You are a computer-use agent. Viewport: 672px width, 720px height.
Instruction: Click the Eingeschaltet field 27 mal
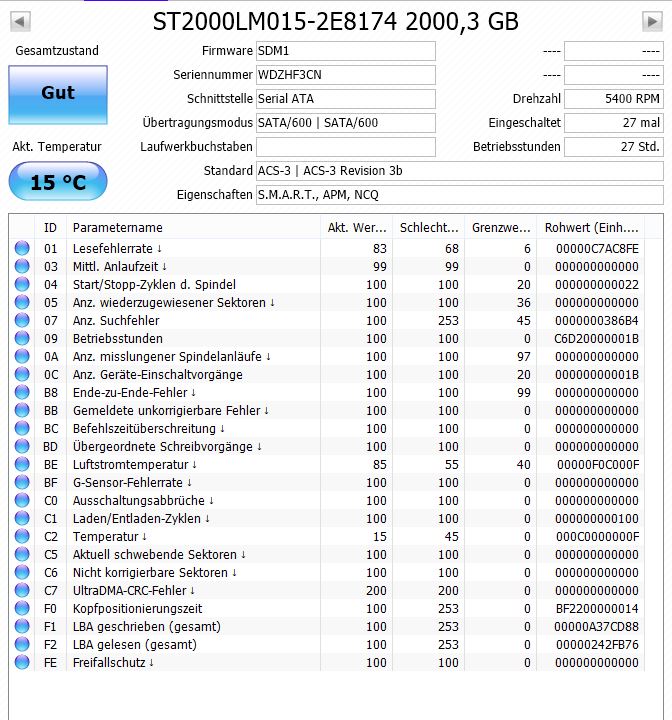[x=614, y=123]
